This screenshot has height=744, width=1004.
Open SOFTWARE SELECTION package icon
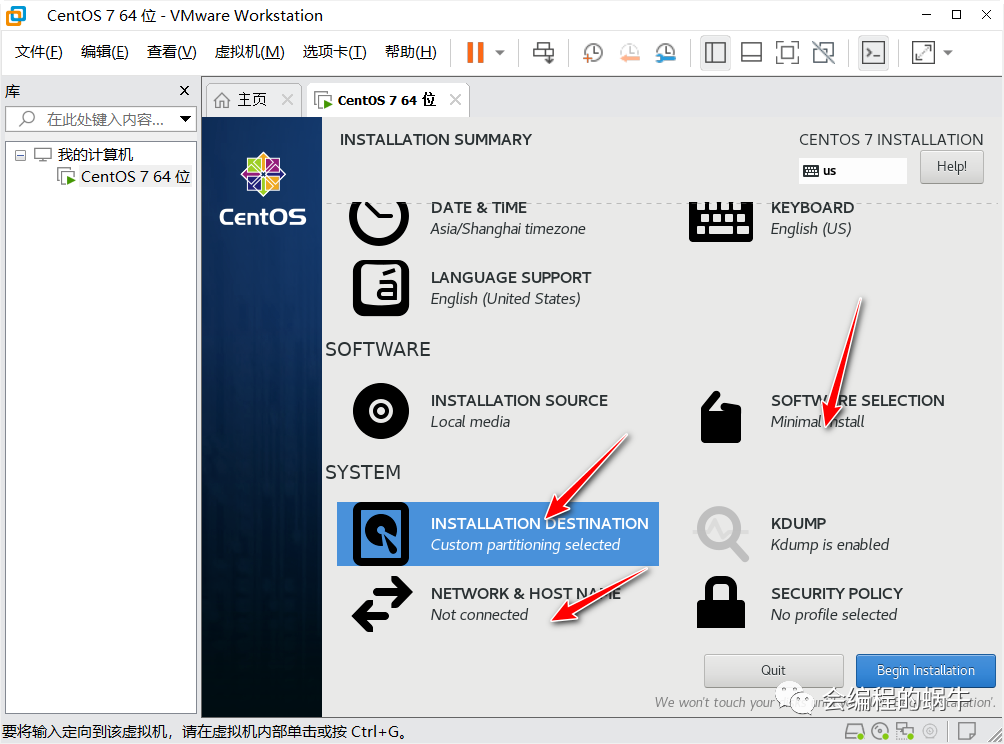[721, 417]
